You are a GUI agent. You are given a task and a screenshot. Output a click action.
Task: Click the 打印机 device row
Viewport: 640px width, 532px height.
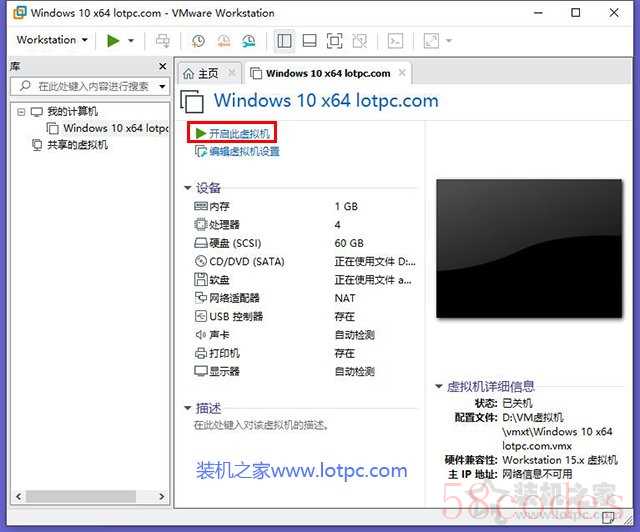coord(304,353)
